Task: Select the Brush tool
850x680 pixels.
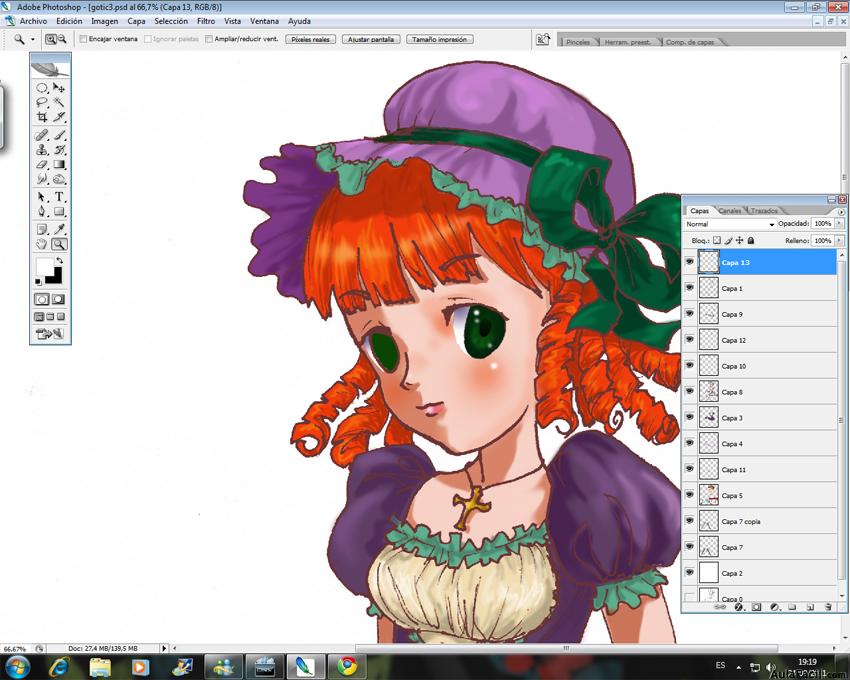Action: point(59,135)
